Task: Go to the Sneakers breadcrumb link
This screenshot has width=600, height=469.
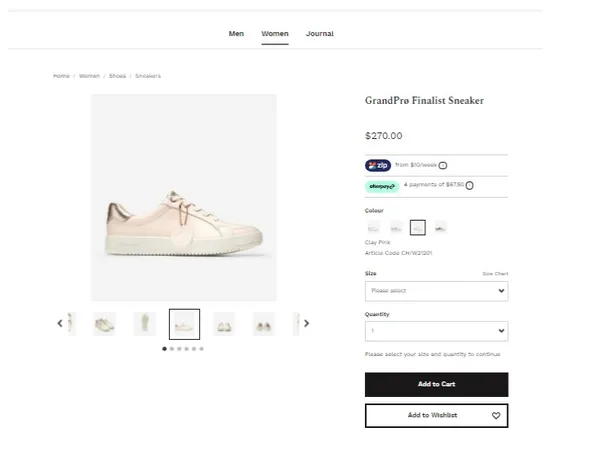Action: 148,76
